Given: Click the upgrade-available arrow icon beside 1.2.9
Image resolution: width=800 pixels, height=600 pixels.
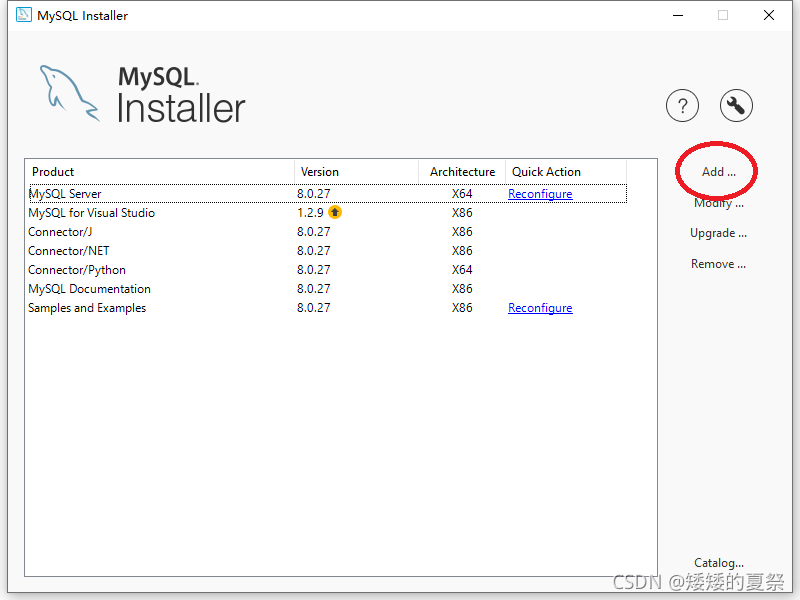Looking at the screenshot, I should [335, 212].
